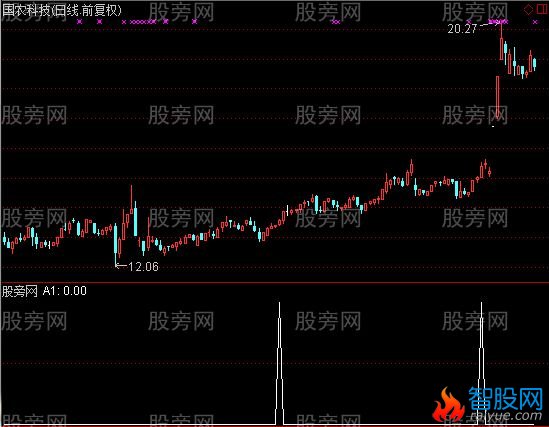Click the indicator label 股旁网 A1: 0.00

pyautogui.click(x=44, y=291)
